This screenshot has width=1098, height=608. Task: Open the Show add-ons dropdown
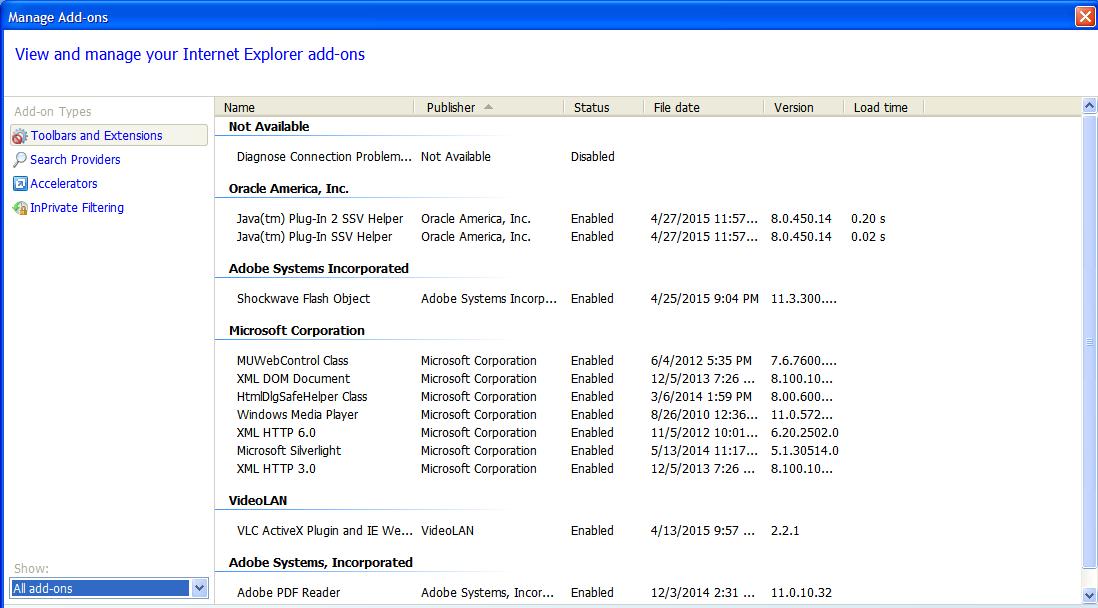coord(199,588)
